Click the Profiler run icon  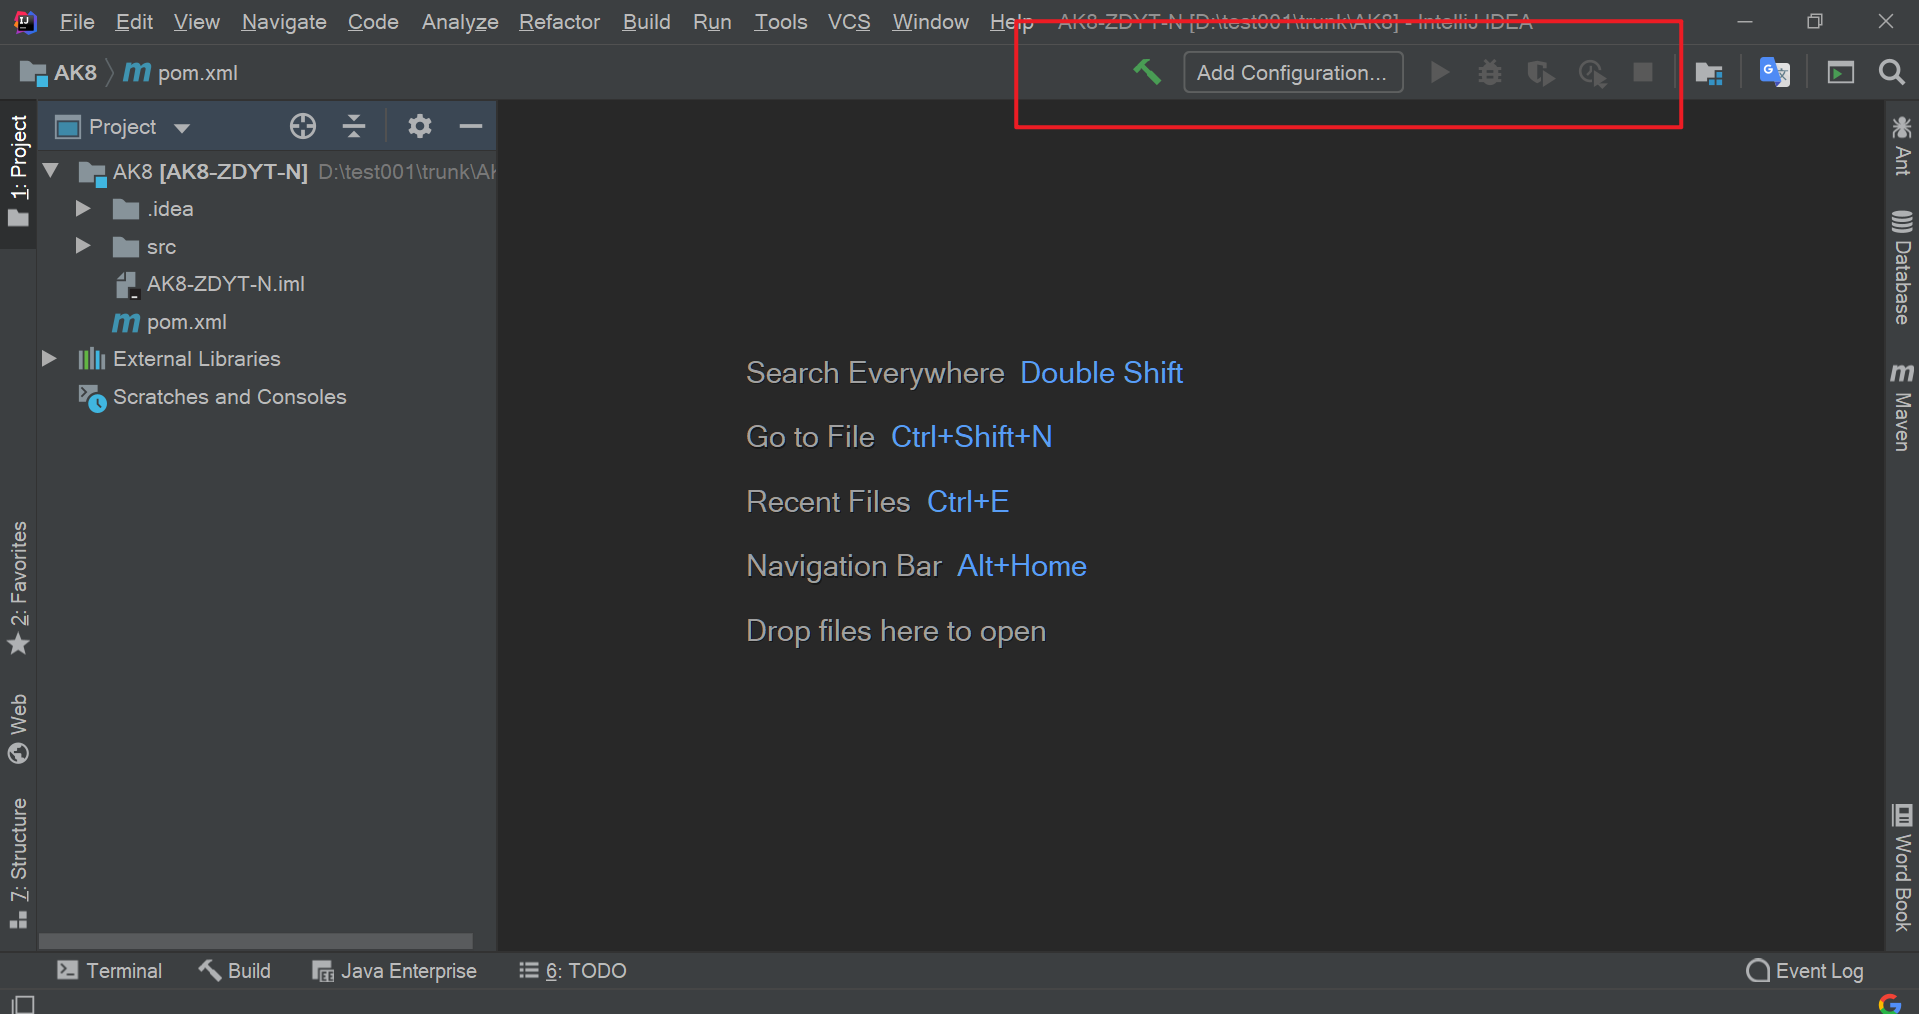tap(1592, 73)
